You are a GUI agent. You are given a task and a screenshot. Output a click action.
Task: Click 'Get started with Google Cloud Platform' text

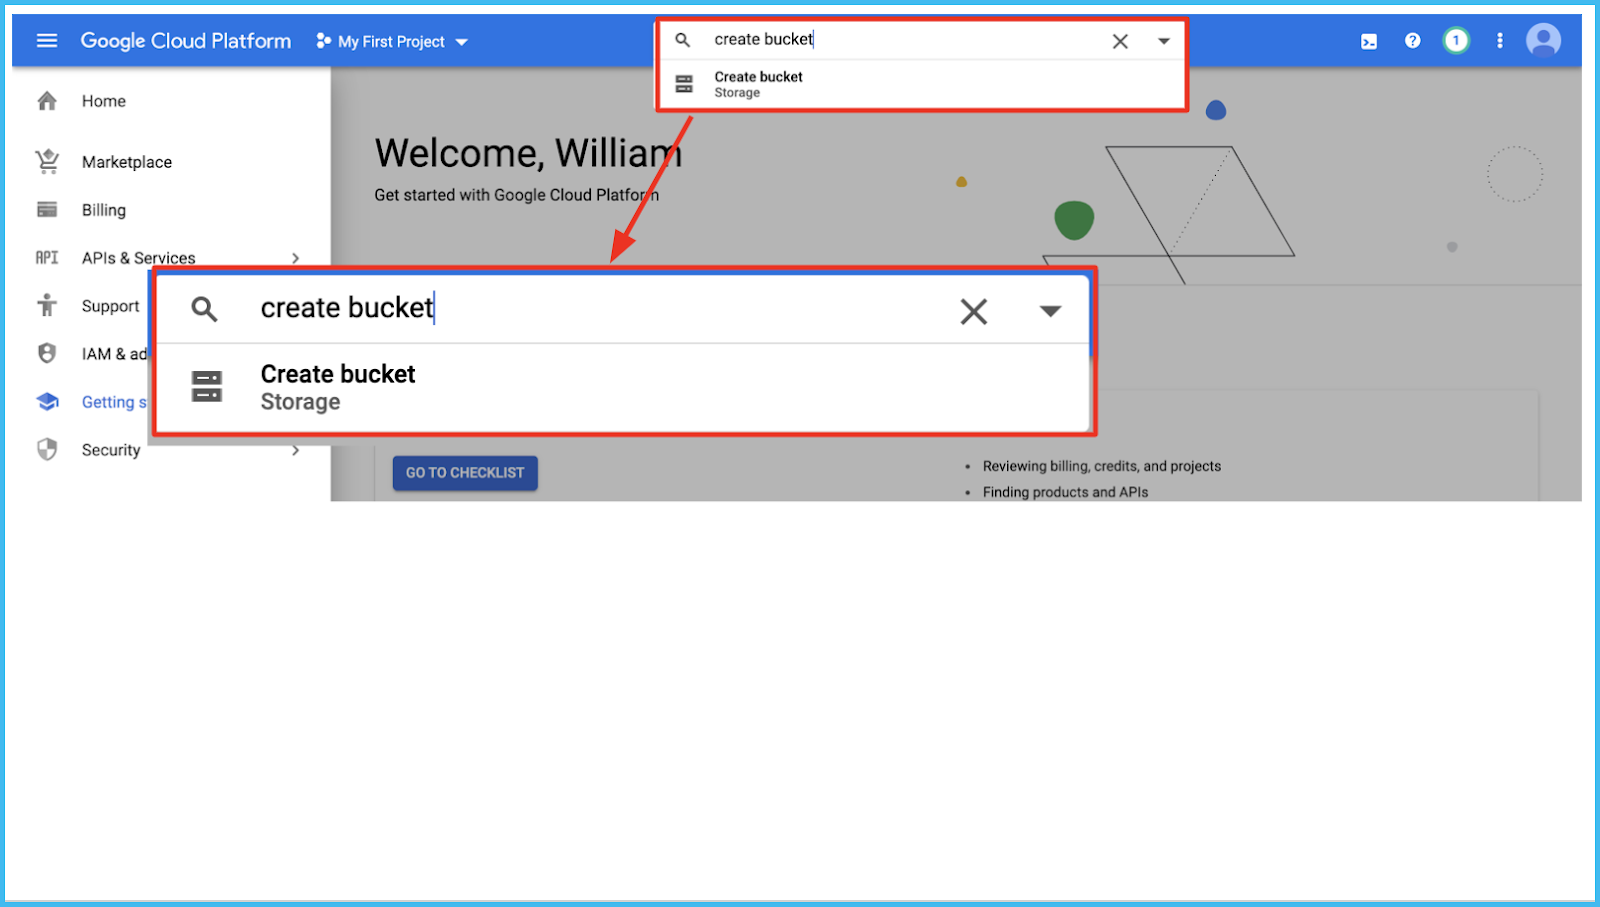[x=517, y=195]
